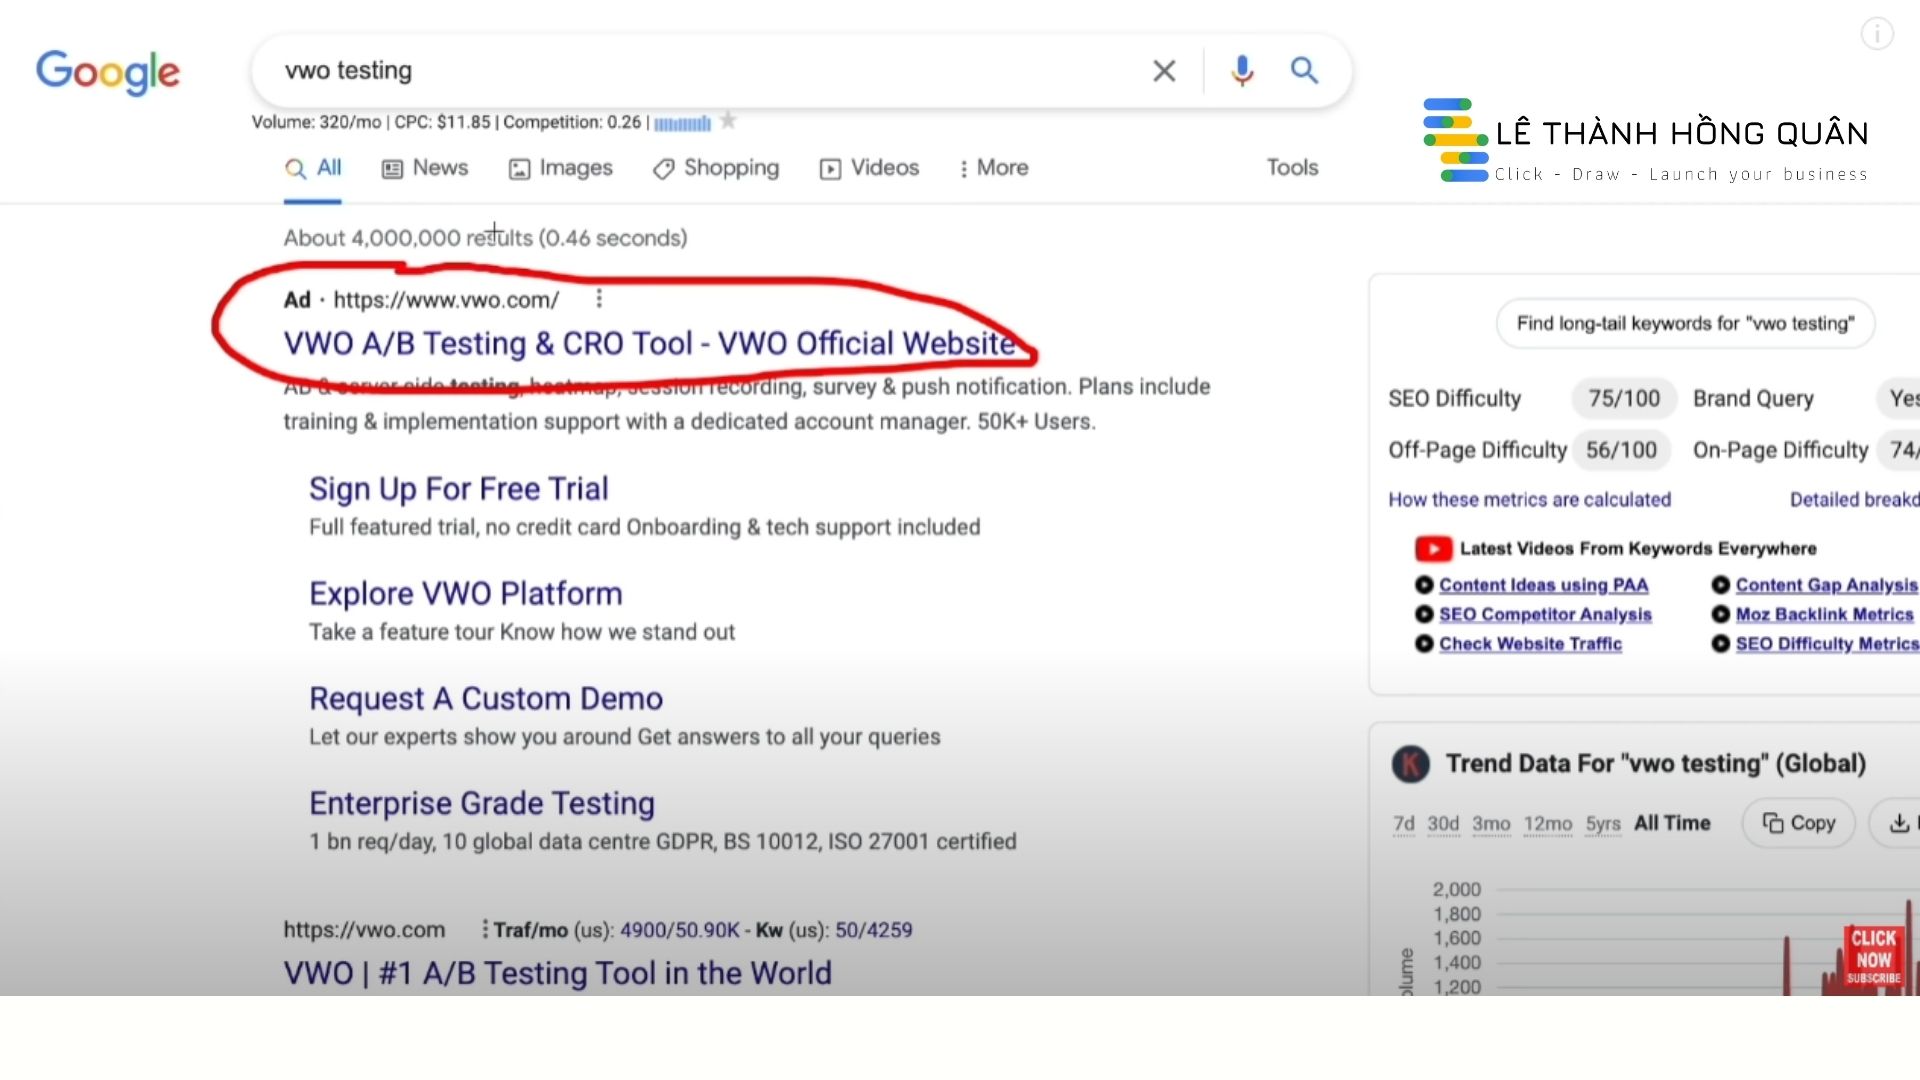Screen dimensions: 1920x1080
Task: Click the star icon beside competition stats
Action: (x=728, y=121)
